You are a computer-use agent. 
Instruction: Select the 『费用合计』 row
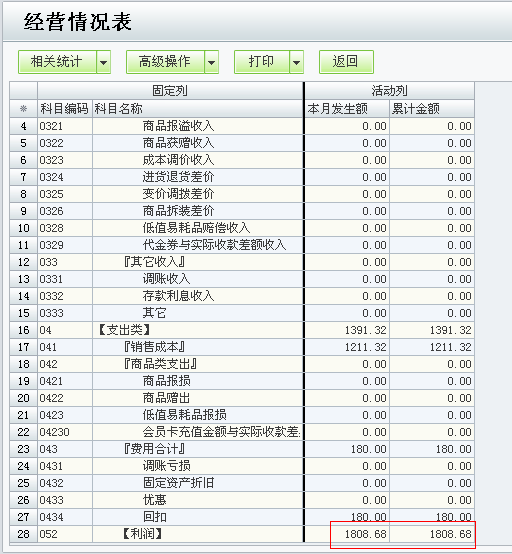(x=242, y=449)
